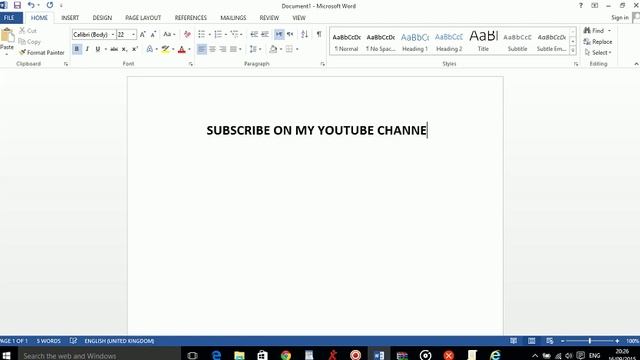The width and height of the screenshot is (640, 360).
Task: Toggle Bold formatting
Action: (x=76, y=49)
